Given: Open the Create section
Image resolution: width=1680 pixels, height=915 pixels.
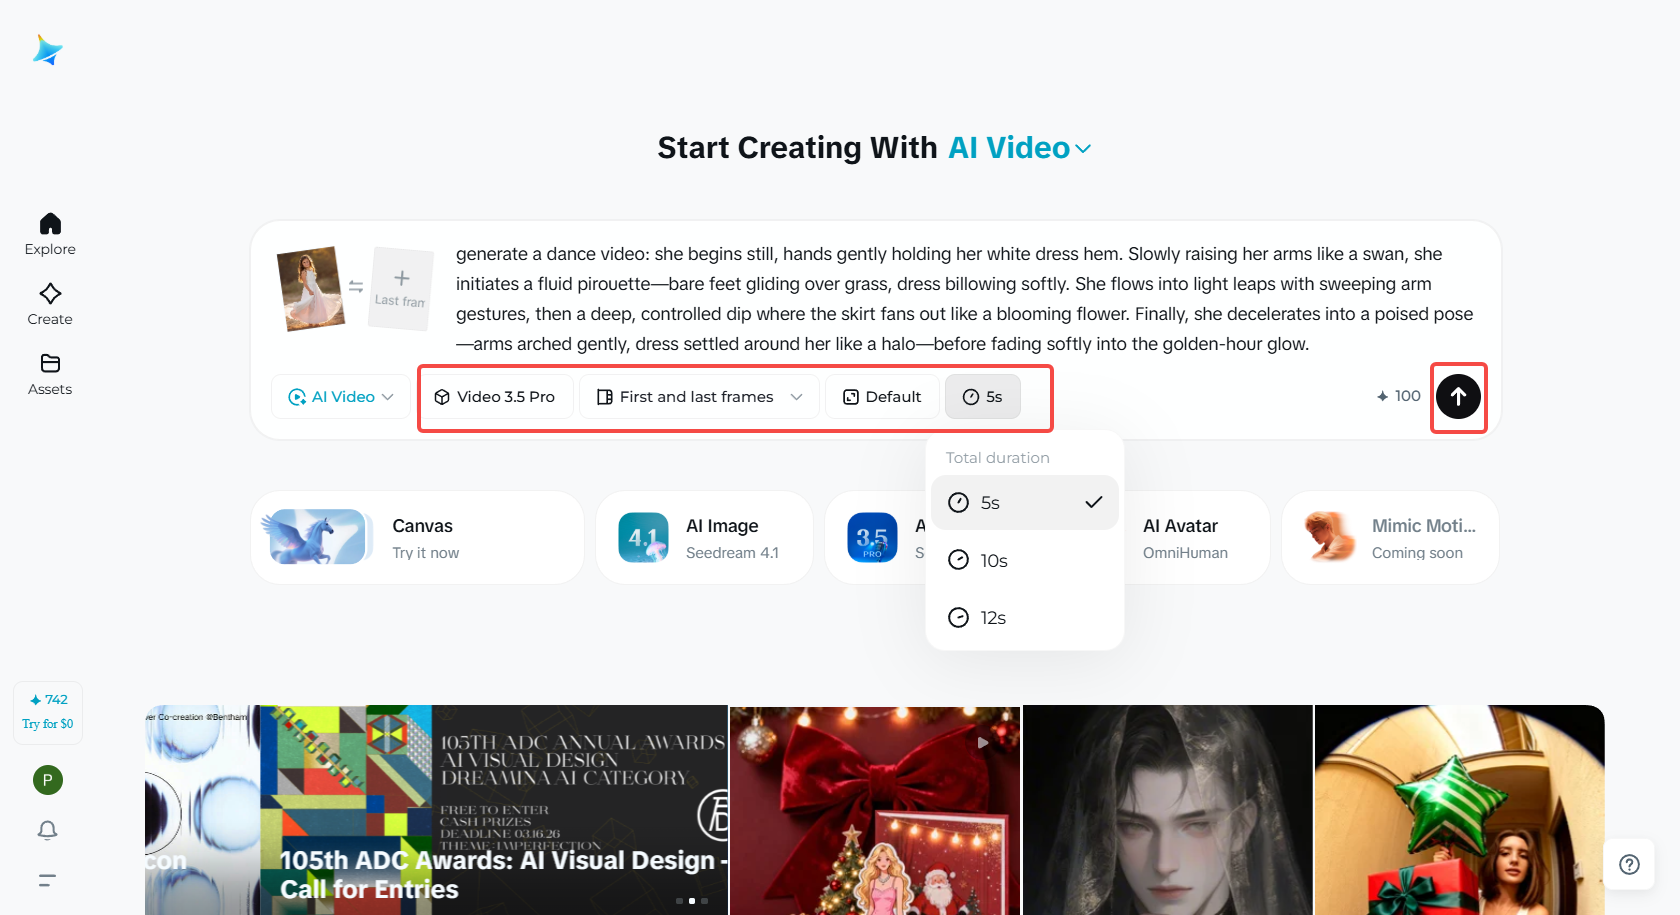Looking at the screenshot, I should tap(50, 304).
